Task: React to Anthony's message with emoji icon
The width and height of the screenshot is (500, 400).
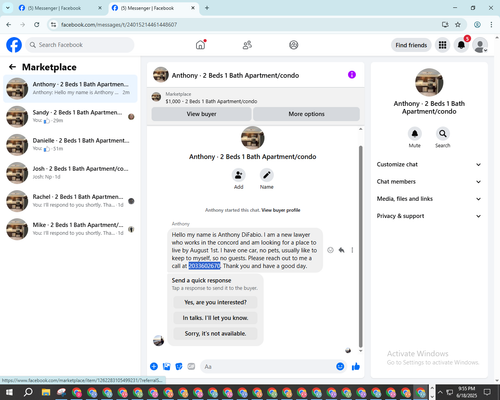Action: [x=330, y=250]
